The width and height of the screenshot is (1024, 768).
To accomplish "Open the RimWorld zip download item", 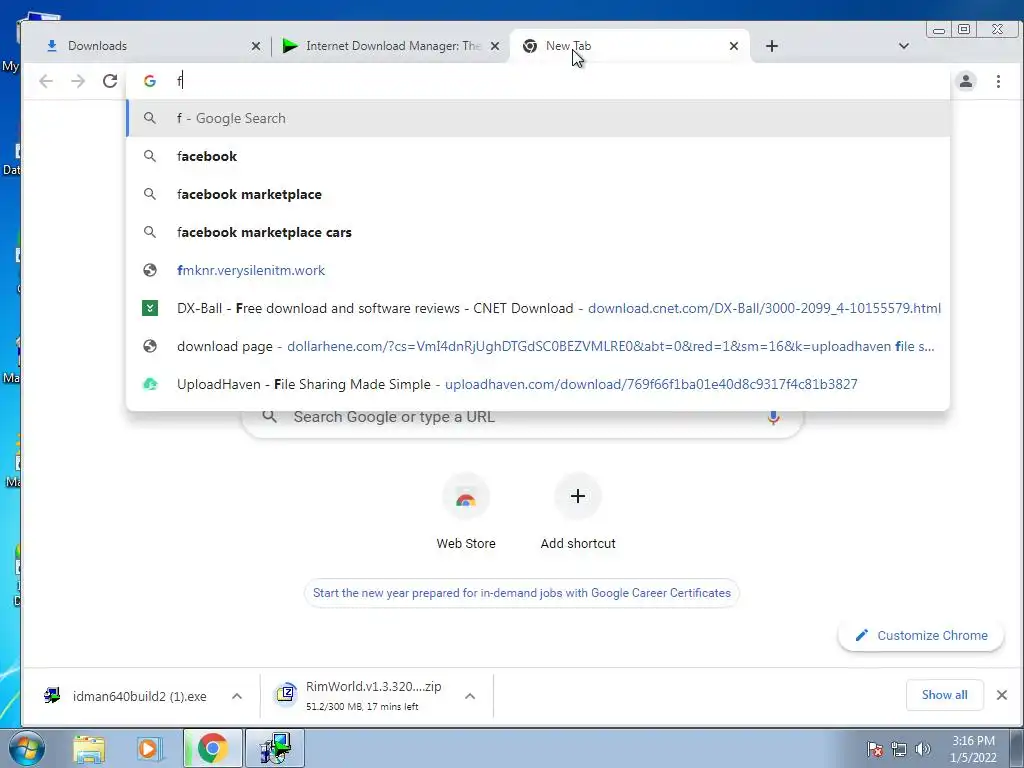I will 362,696.
